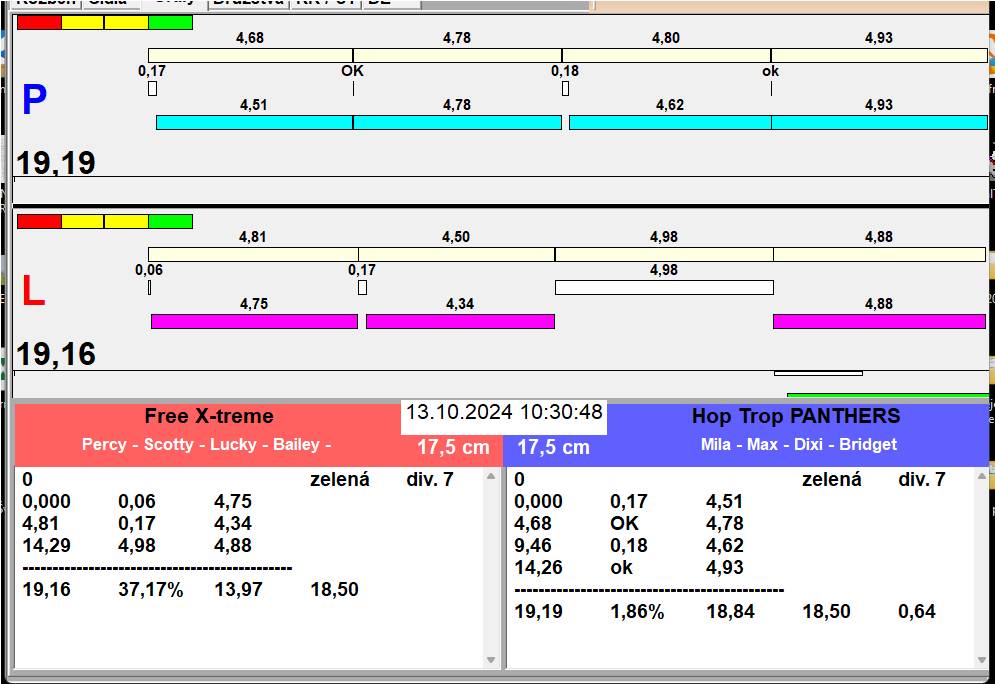Click small marker box under 0,18 in lane P

pos(565,88)
